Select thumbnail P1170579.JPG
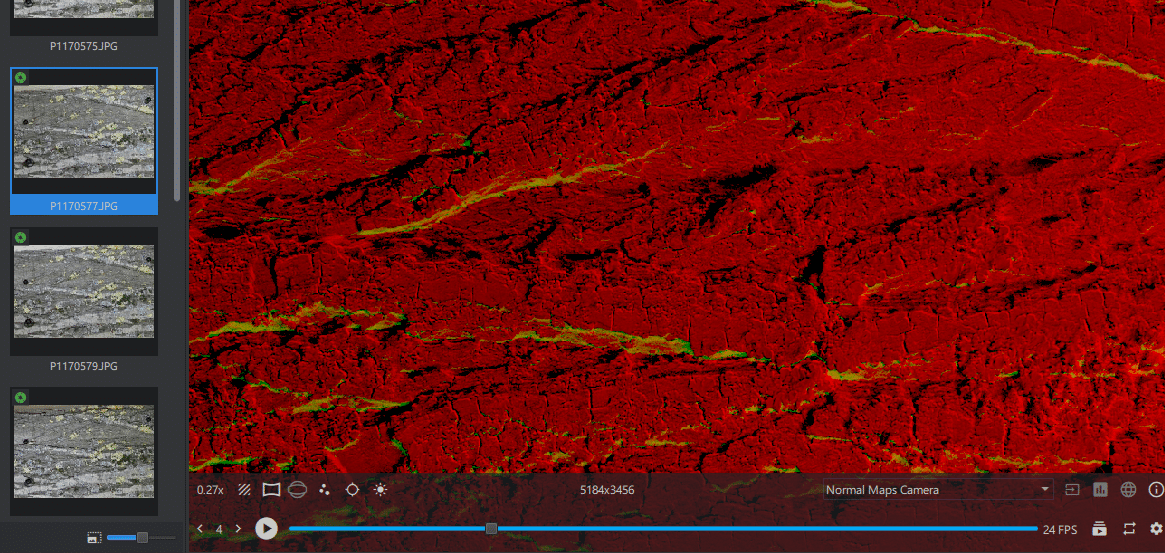1165x553 pixels. tap(84, 291)
